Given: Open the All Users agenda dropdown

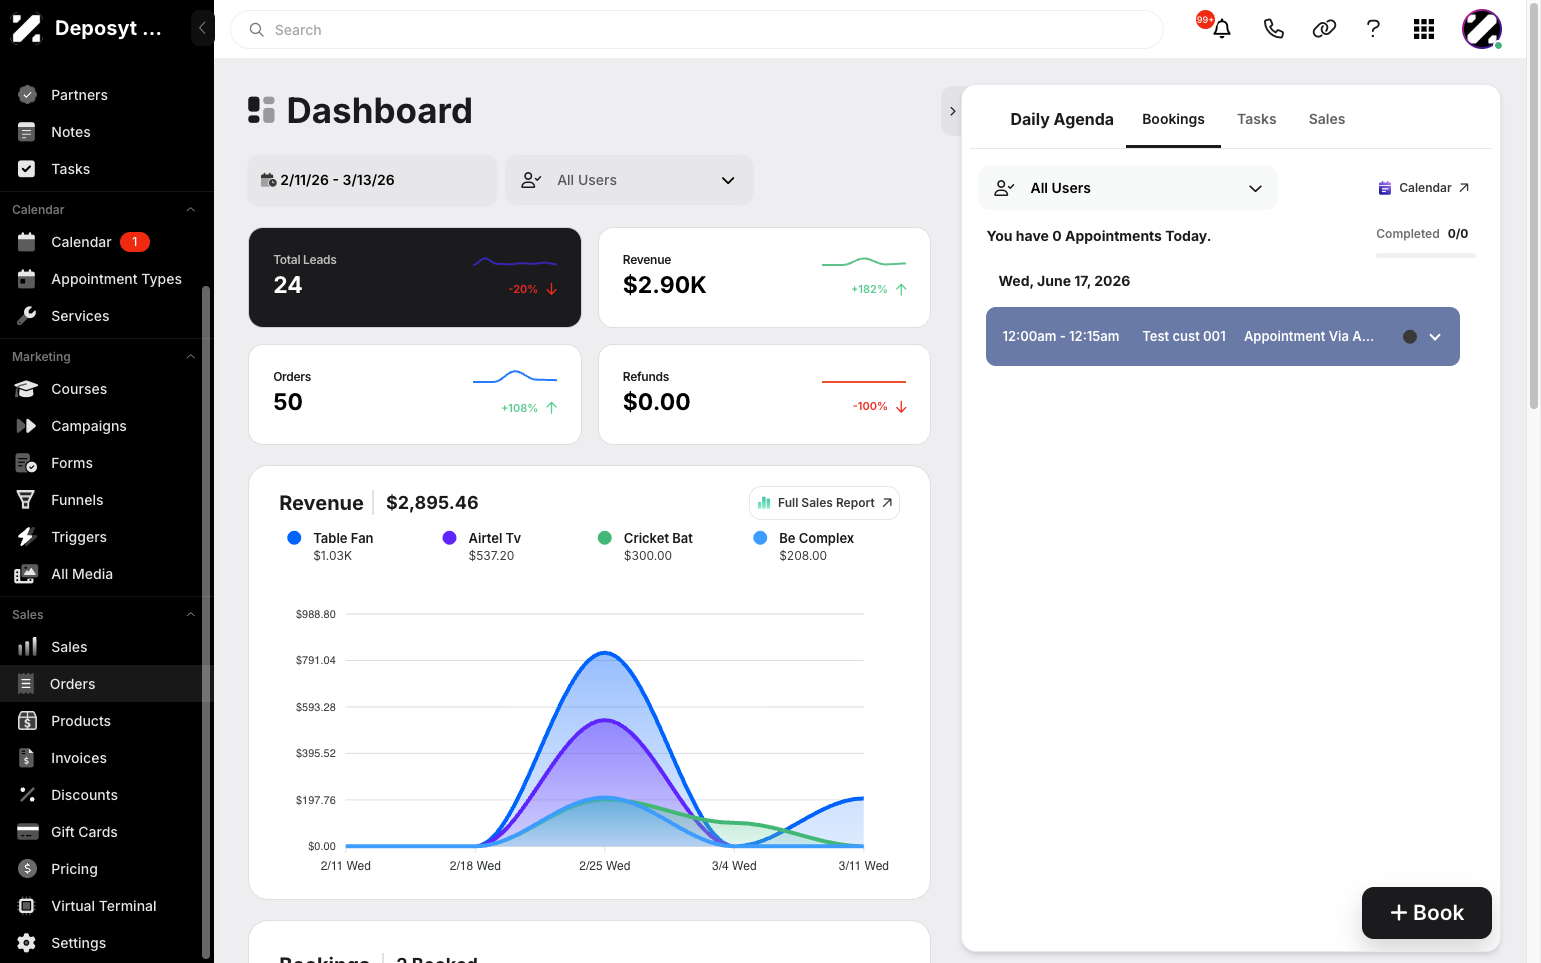Looking at the screenshot, I should pos(1128,188).
